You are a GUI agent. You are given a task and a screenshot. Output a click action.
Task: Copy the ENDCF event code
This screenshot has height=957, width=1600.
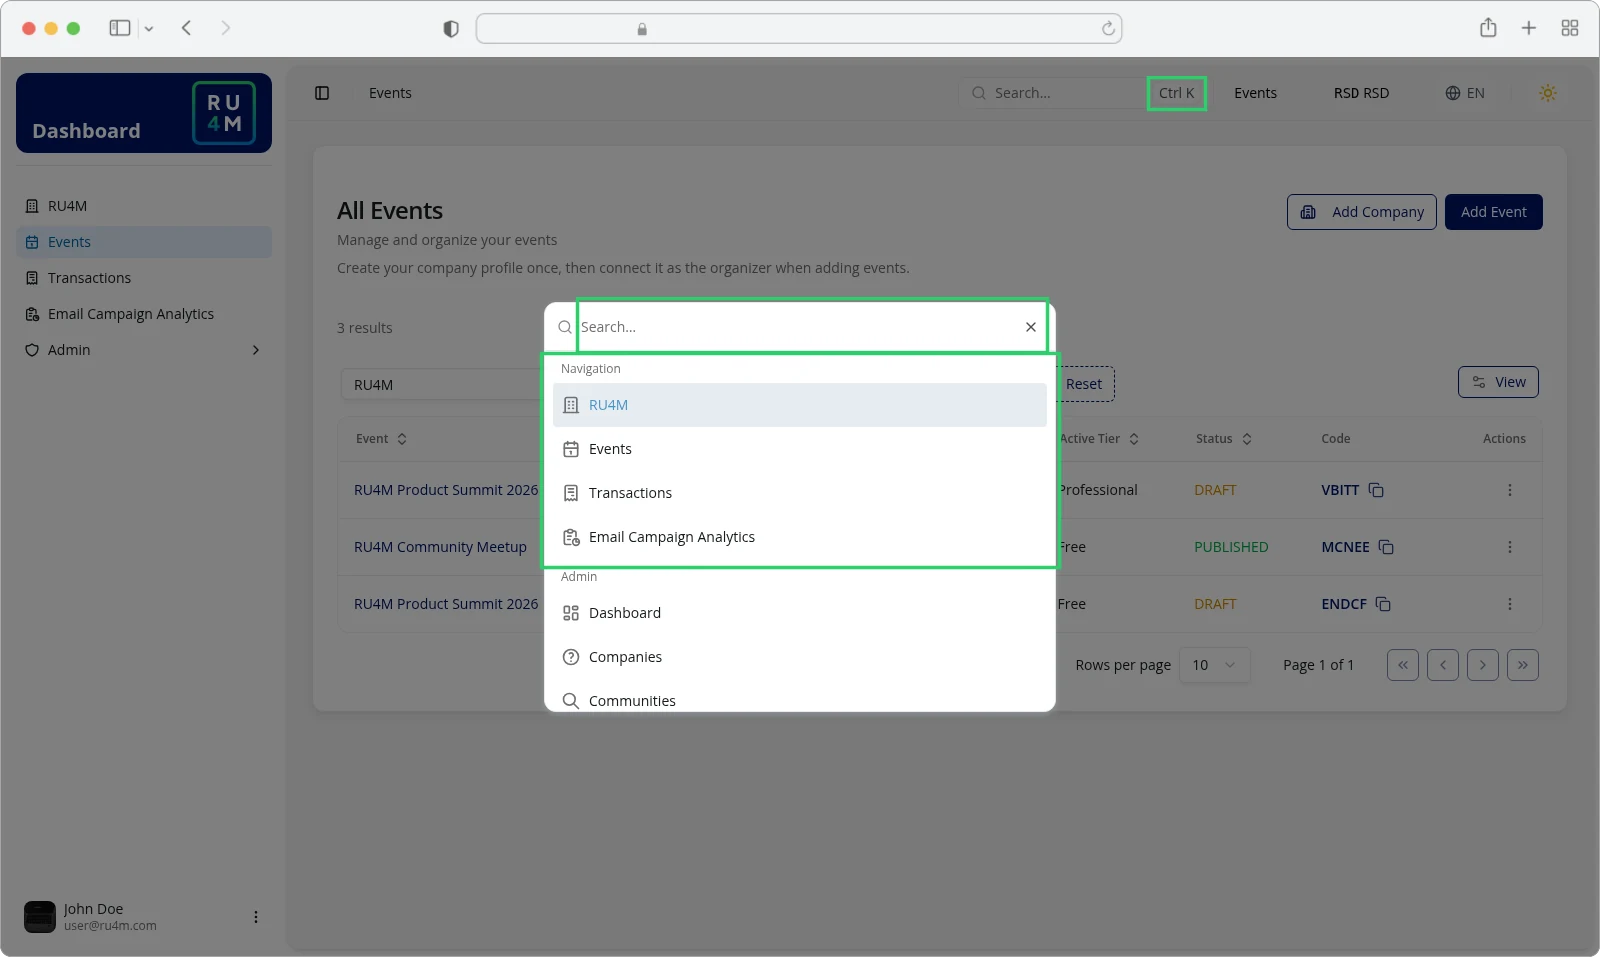click(x=1383, y=604)
